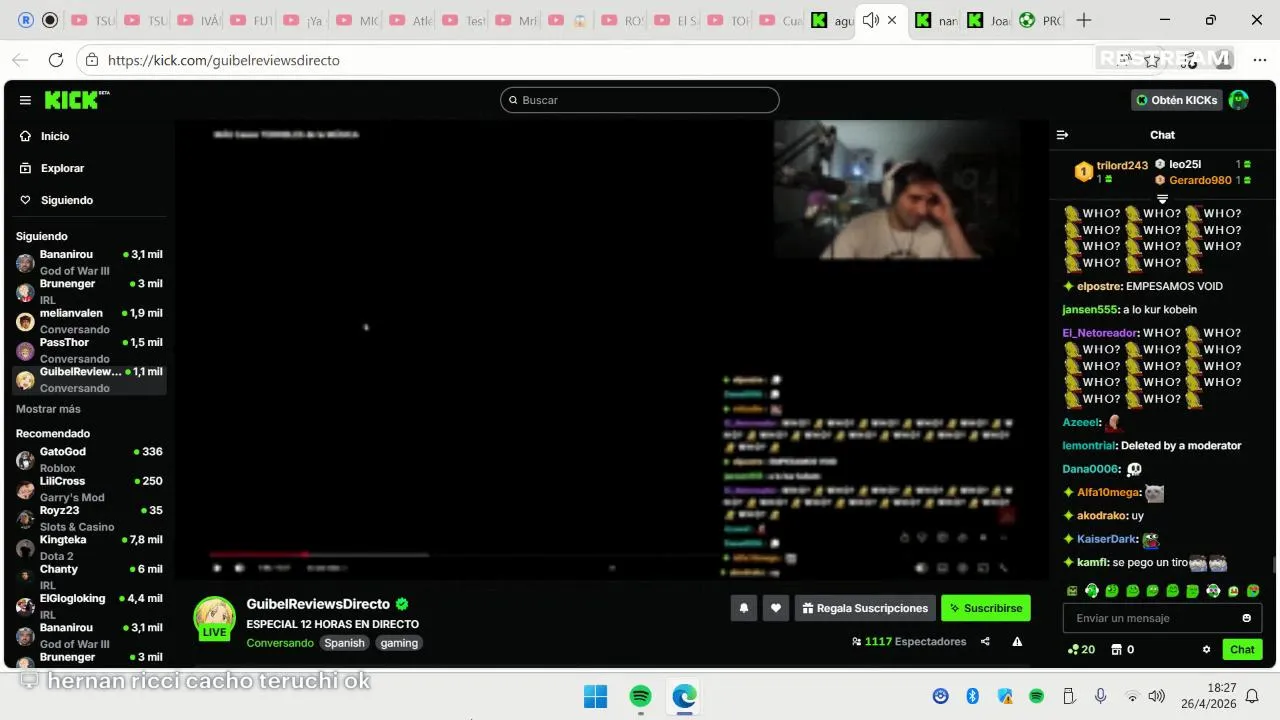
Task: Open volume control in system tray
Action: (1157, 696)
